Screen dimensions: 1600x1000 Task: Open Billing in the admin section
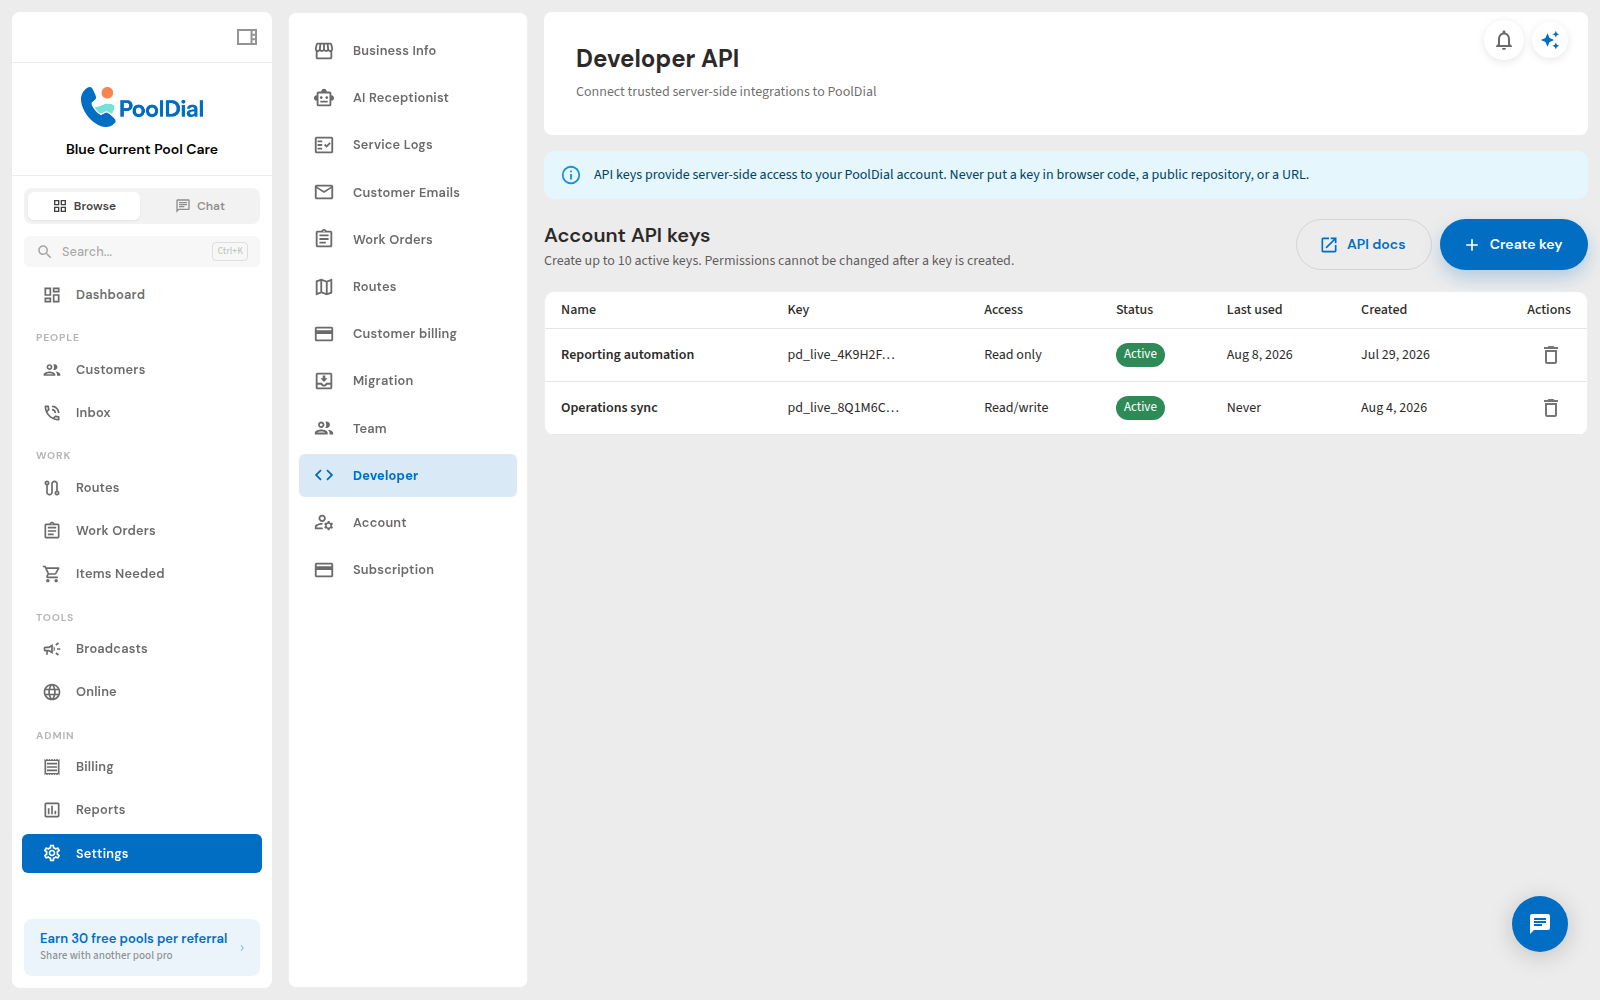point(142,767)
